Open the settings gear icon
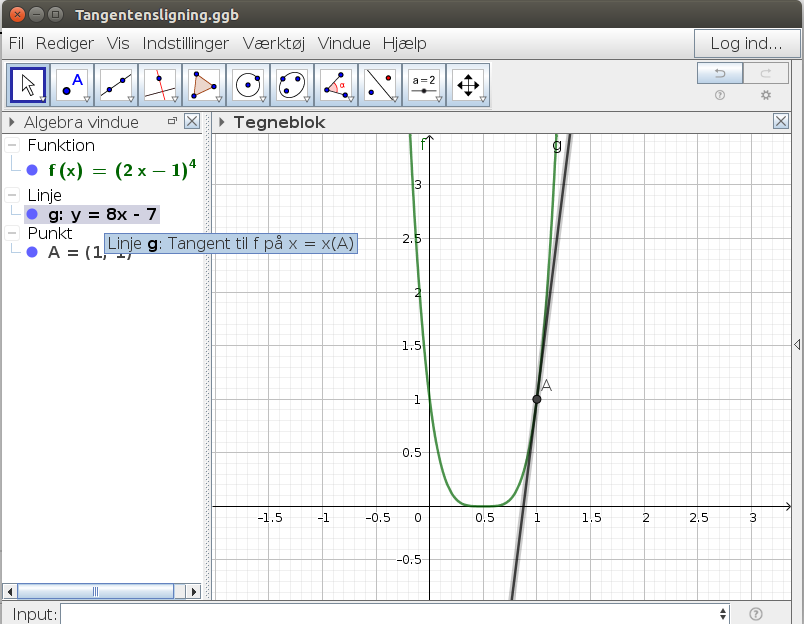The image size is (804, 624). 766,95
